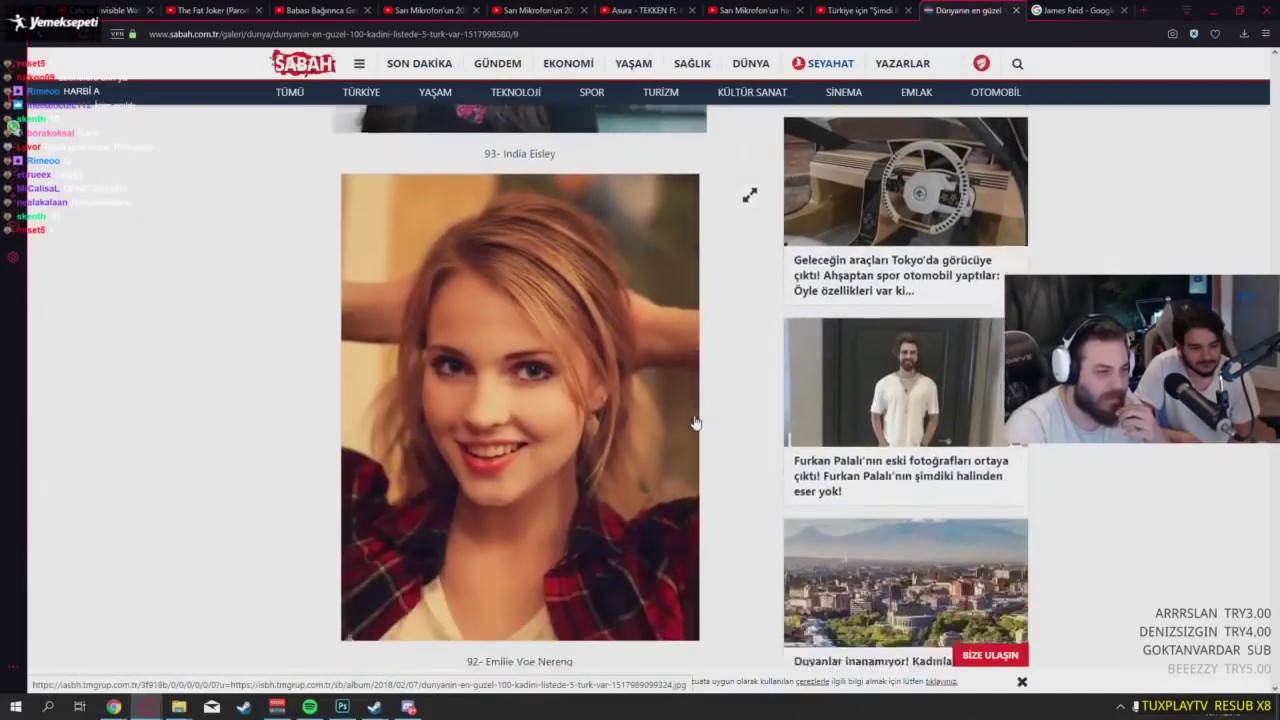The image size is (1280, 720).
Task: Toggle the ad blocker shield icon
Action: pyautogui.click(x=1193, y=34)
